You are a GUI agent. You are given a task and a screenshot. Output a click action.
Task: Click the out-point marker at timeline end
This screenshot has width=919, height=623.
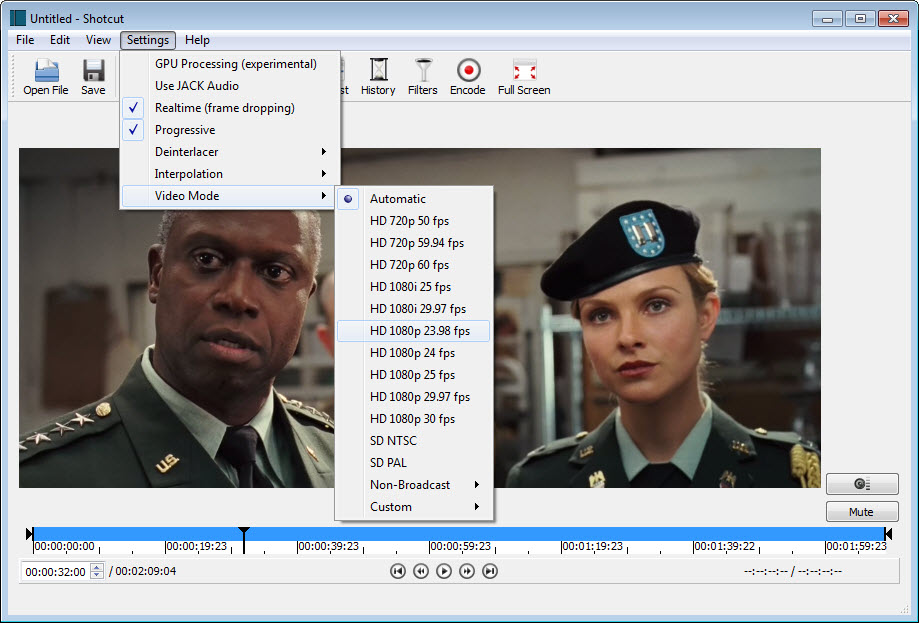point(889,533)
